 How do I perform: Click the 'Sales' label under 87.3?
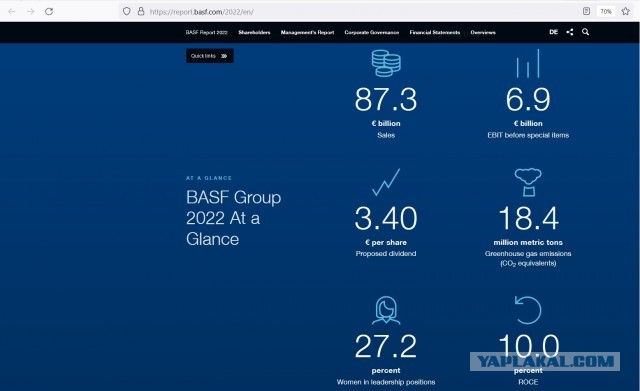[386, 135]
